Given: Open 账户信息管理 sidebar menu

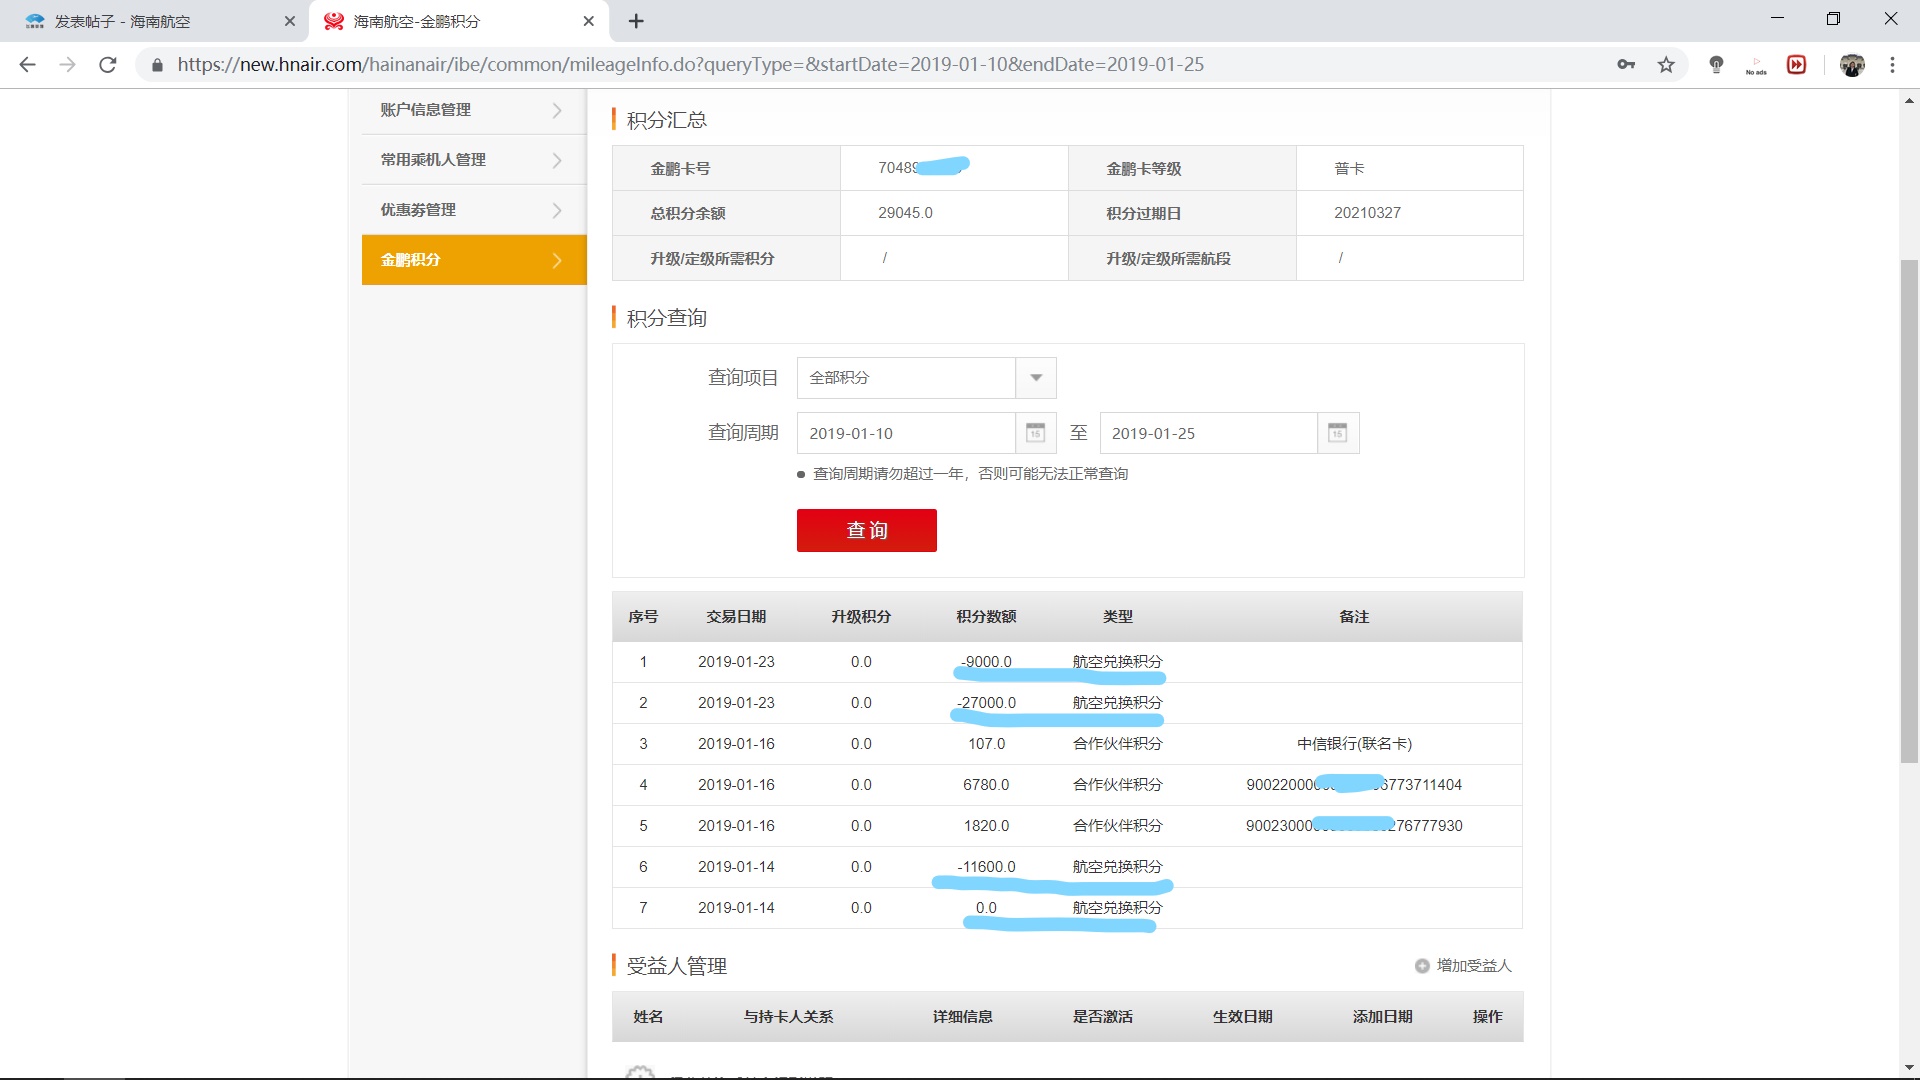Looking at the screenshot, I should coord(474,110).
